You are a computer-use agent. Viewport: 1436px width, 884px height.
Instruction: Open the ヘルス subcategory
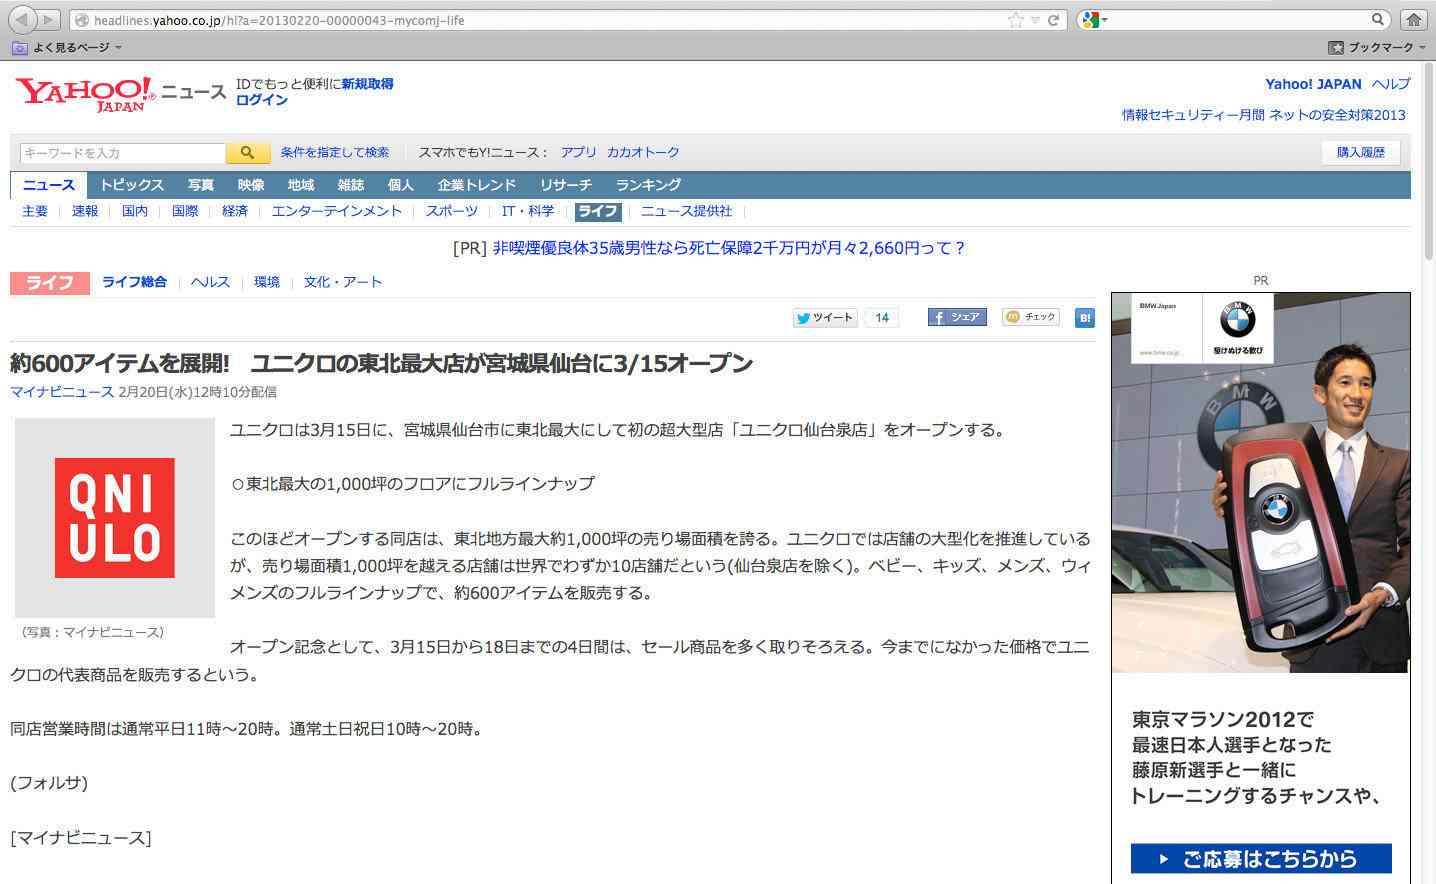tap(210, 282)
